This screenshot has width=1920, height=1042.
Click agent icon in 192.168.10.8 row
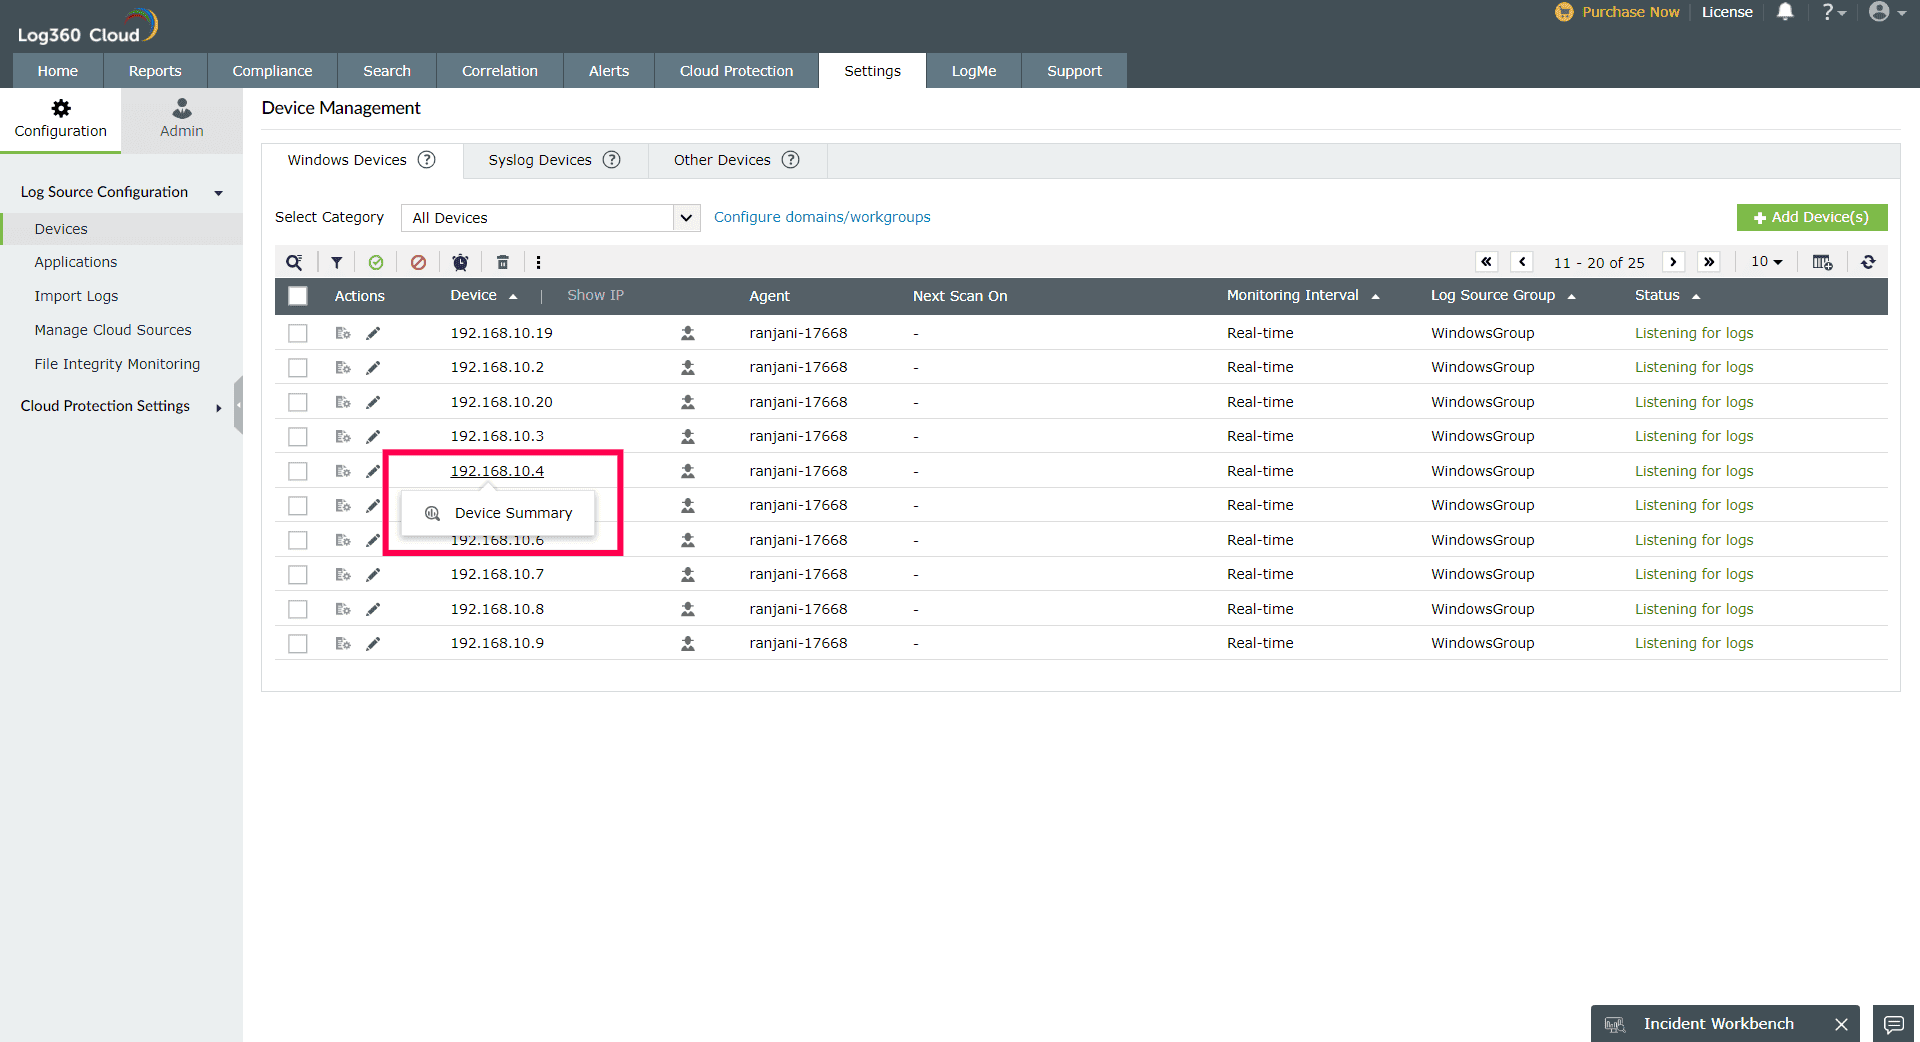[x=688, y=609]
